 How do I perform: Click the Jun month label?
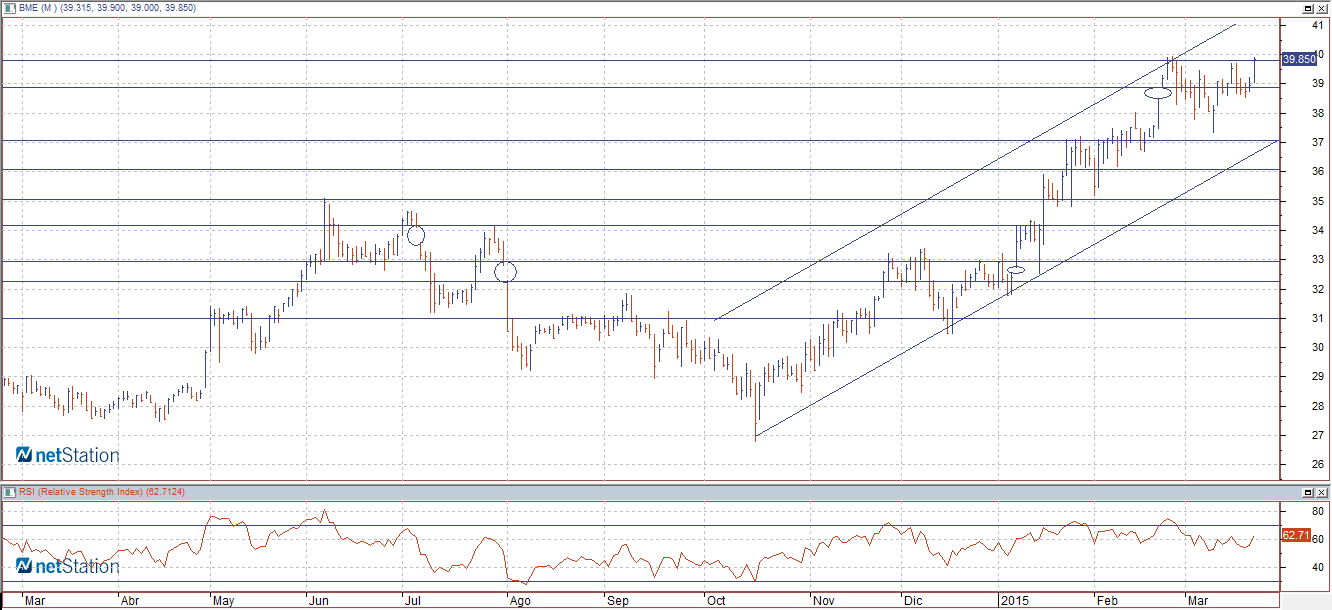pos(319,601)
